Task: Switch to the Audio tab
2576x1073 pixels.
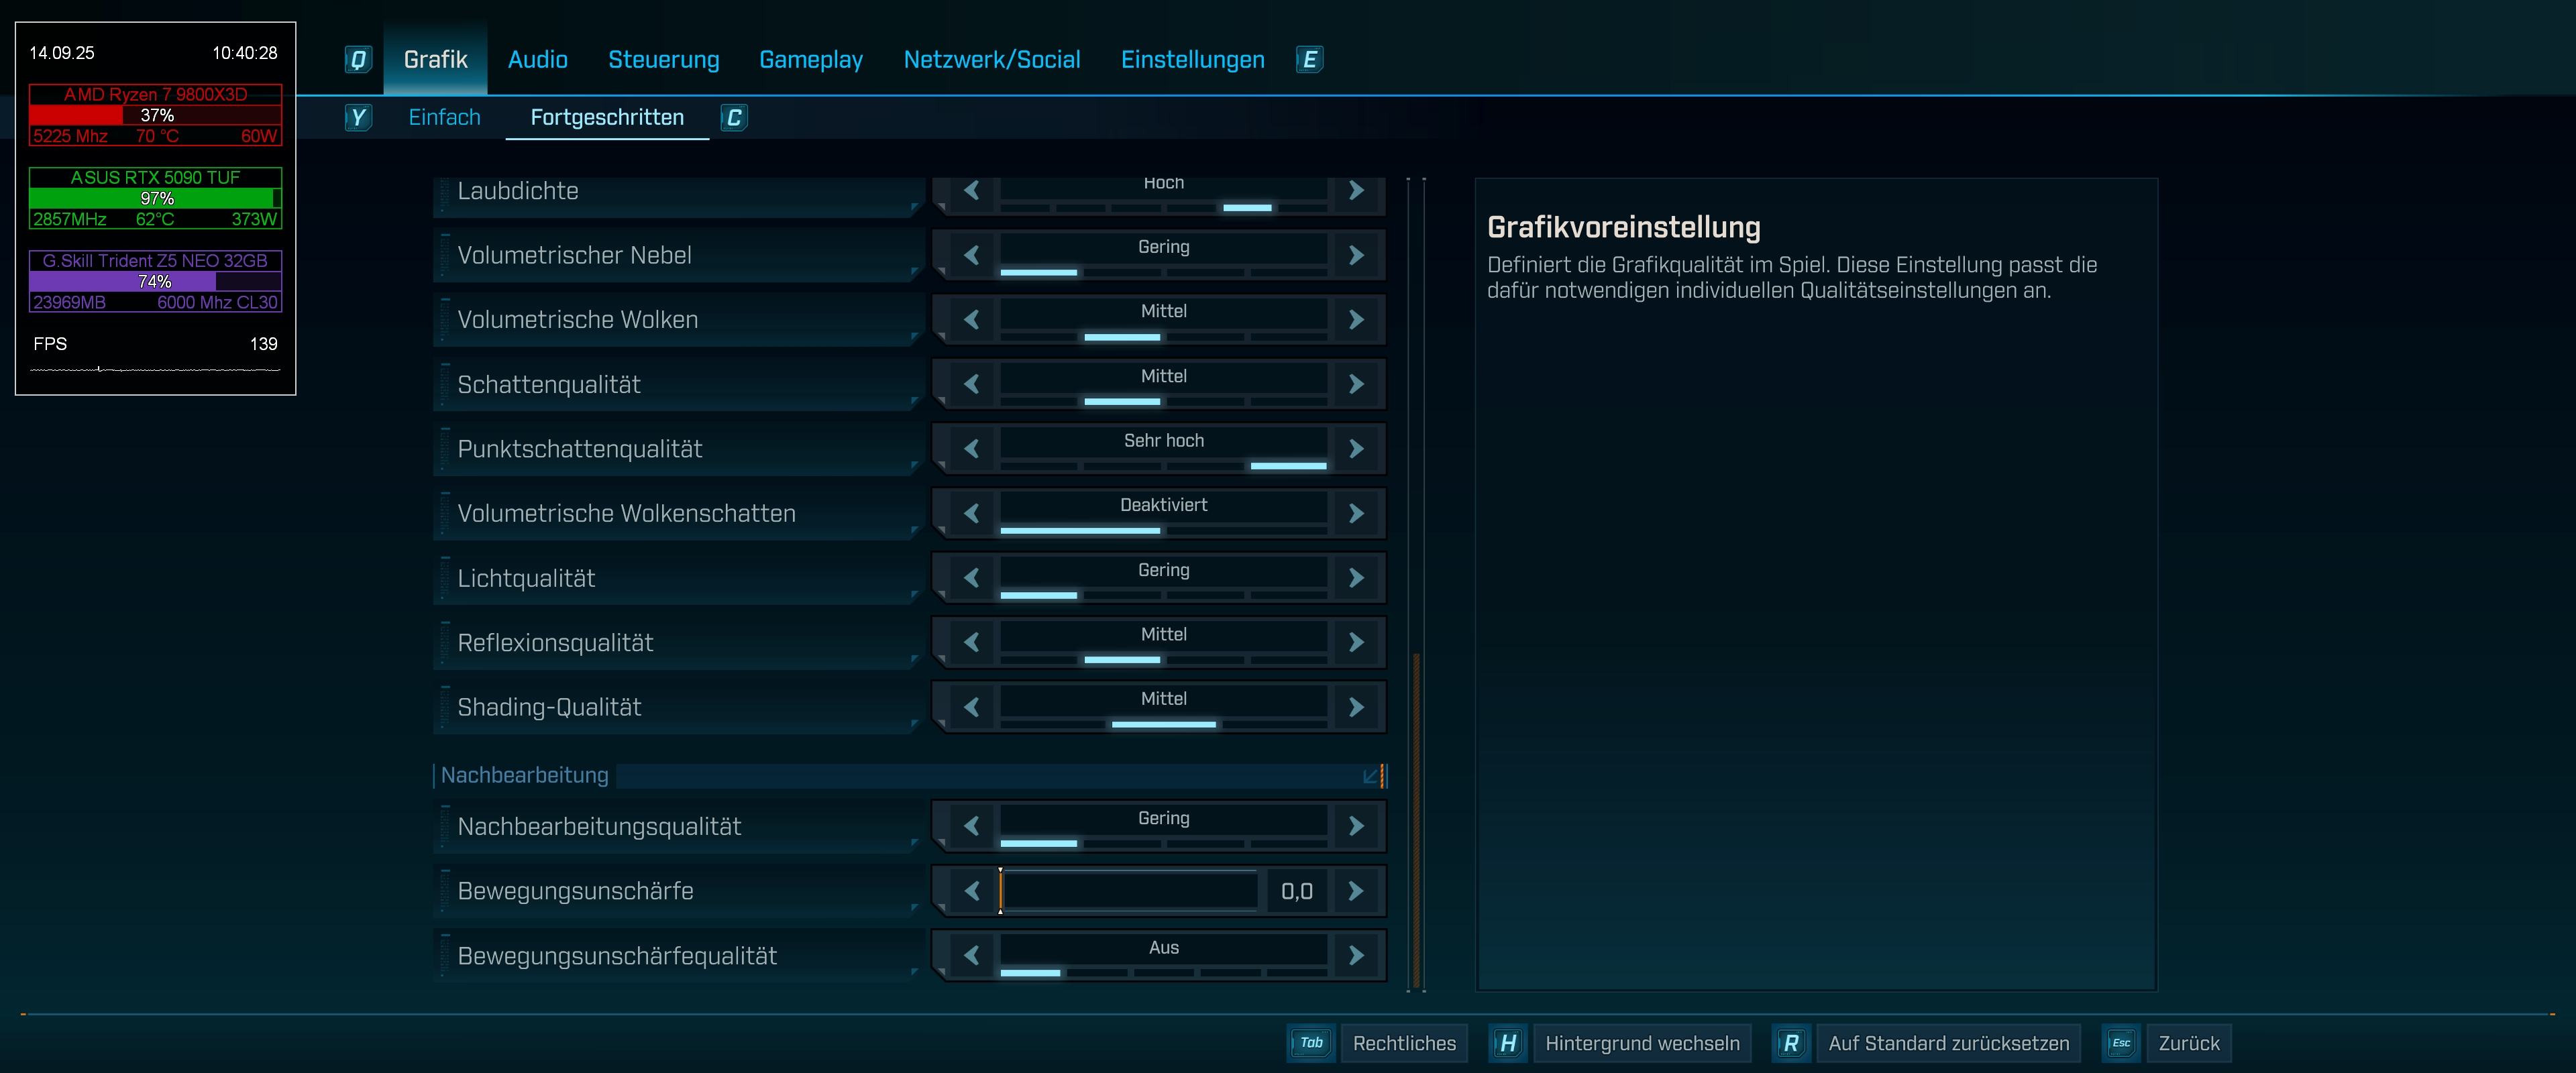Action: click(x=537, y=60)
